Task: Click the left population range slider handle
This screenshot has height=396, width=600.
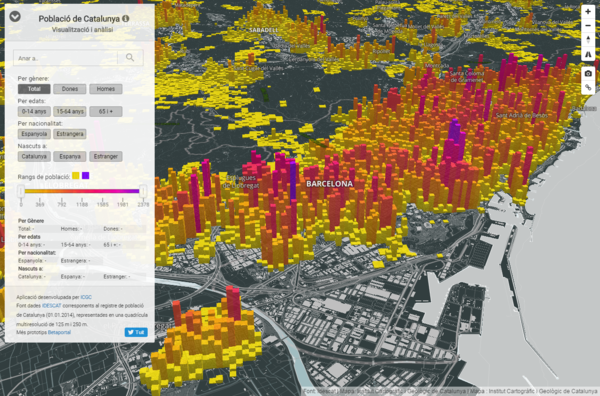Action: click(21, 191)
